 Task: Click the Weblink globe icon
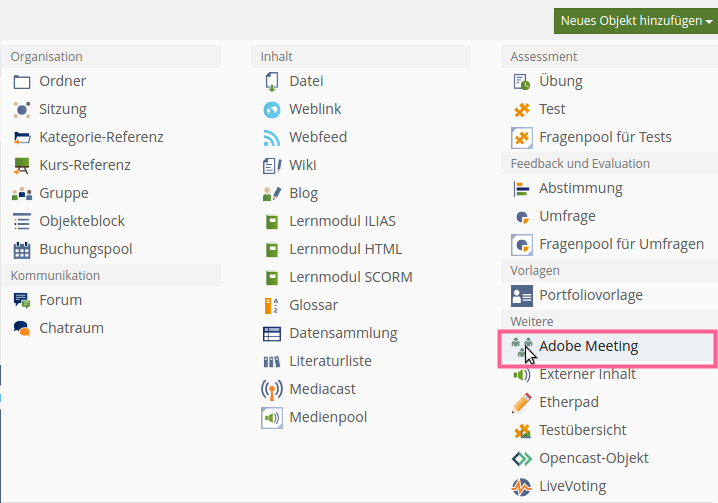[x=272, y=109]
